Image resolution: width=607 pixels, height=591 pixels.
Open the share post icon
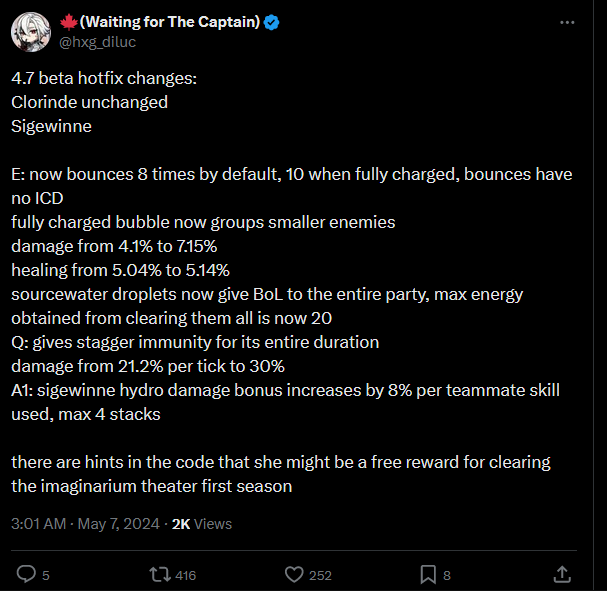click(x=562, y=574)
